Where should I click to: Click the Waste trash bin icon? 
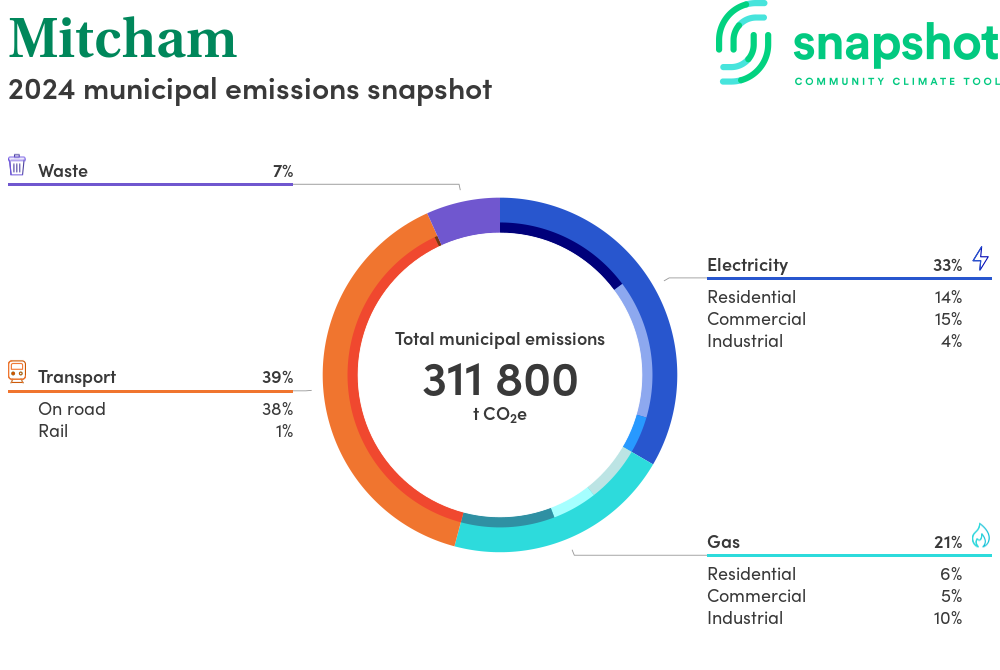pos(17,165)
